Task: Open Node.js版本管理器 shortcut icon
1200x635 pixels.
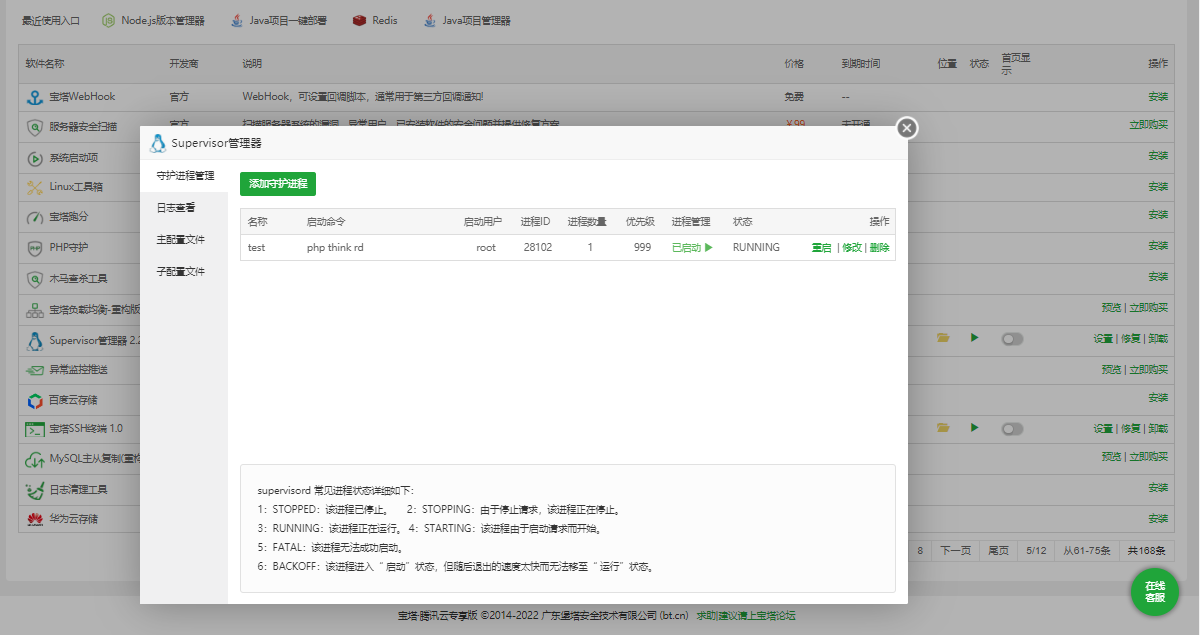Action: (109, 20)
